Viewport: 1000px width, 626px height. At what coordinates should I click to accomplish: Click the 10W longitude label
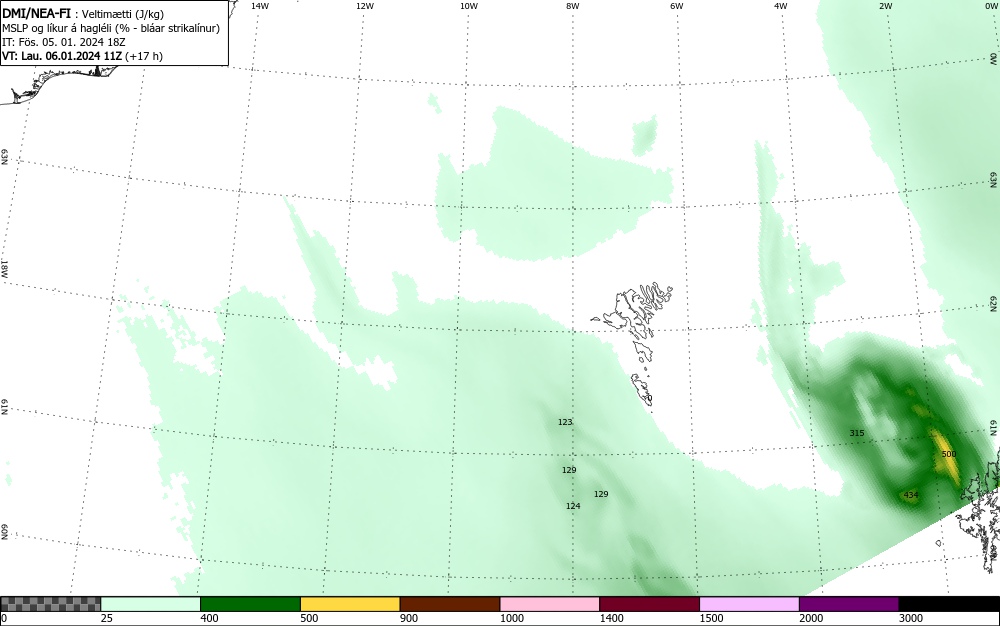pyautogui.click(x=469, y=6)
